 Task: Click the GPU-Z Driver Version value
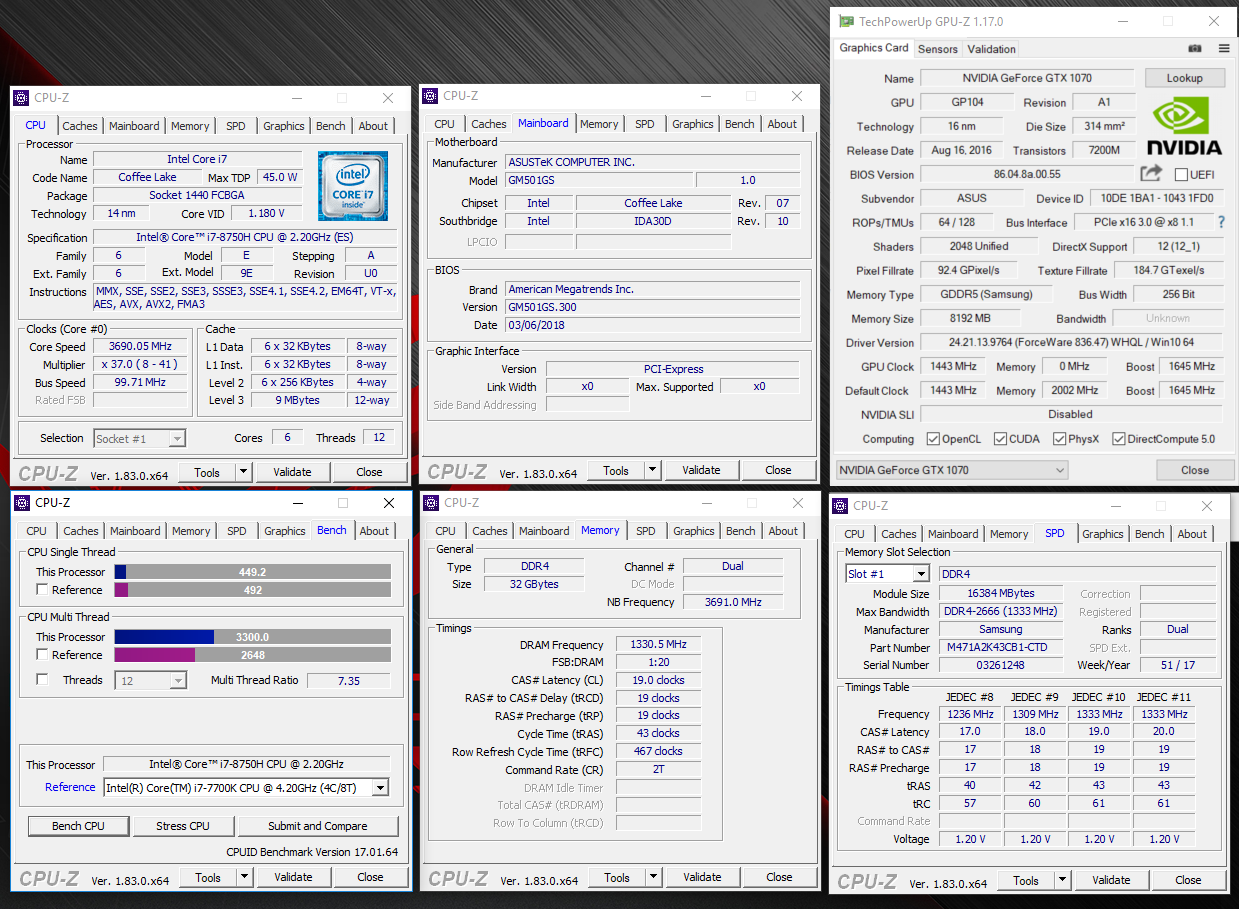tap(1071, 342)
